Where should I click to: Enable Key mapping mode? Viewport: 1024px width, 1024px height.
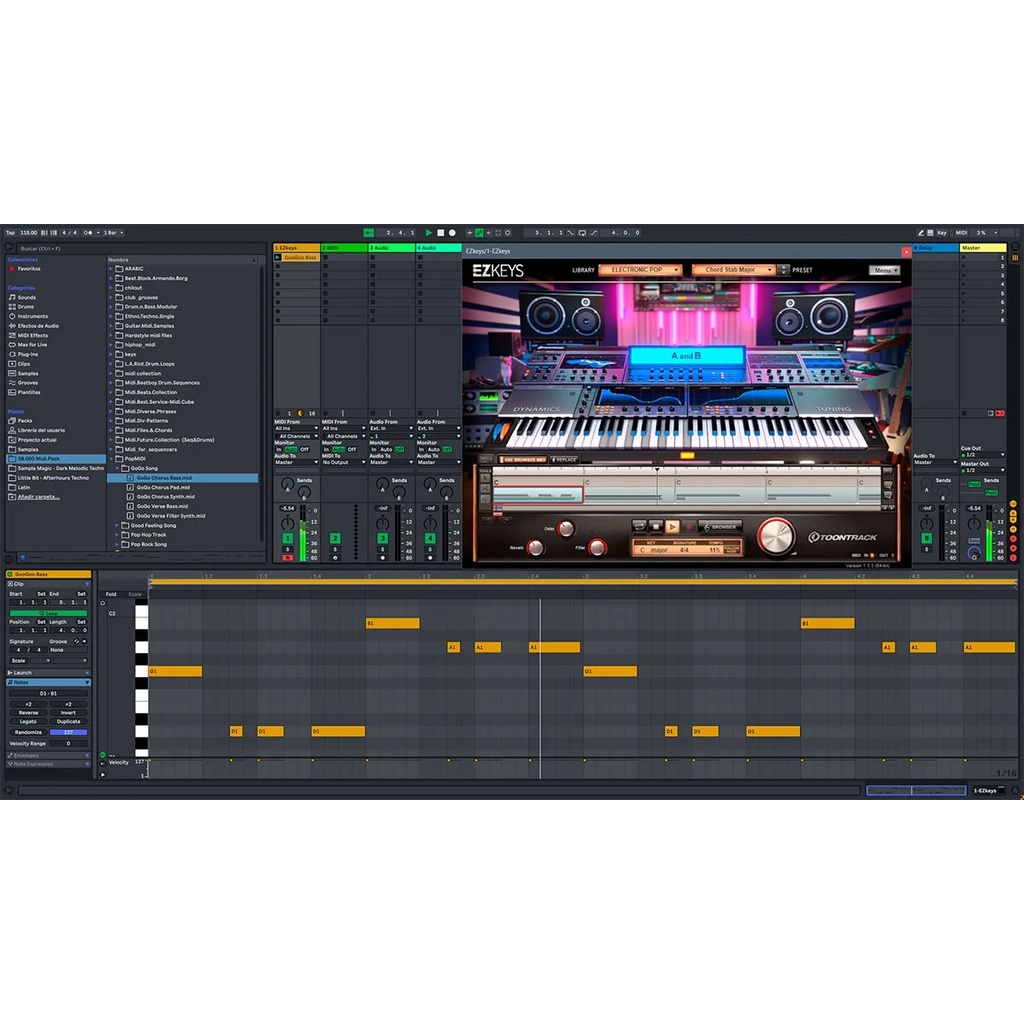click(x=943, y=232)
